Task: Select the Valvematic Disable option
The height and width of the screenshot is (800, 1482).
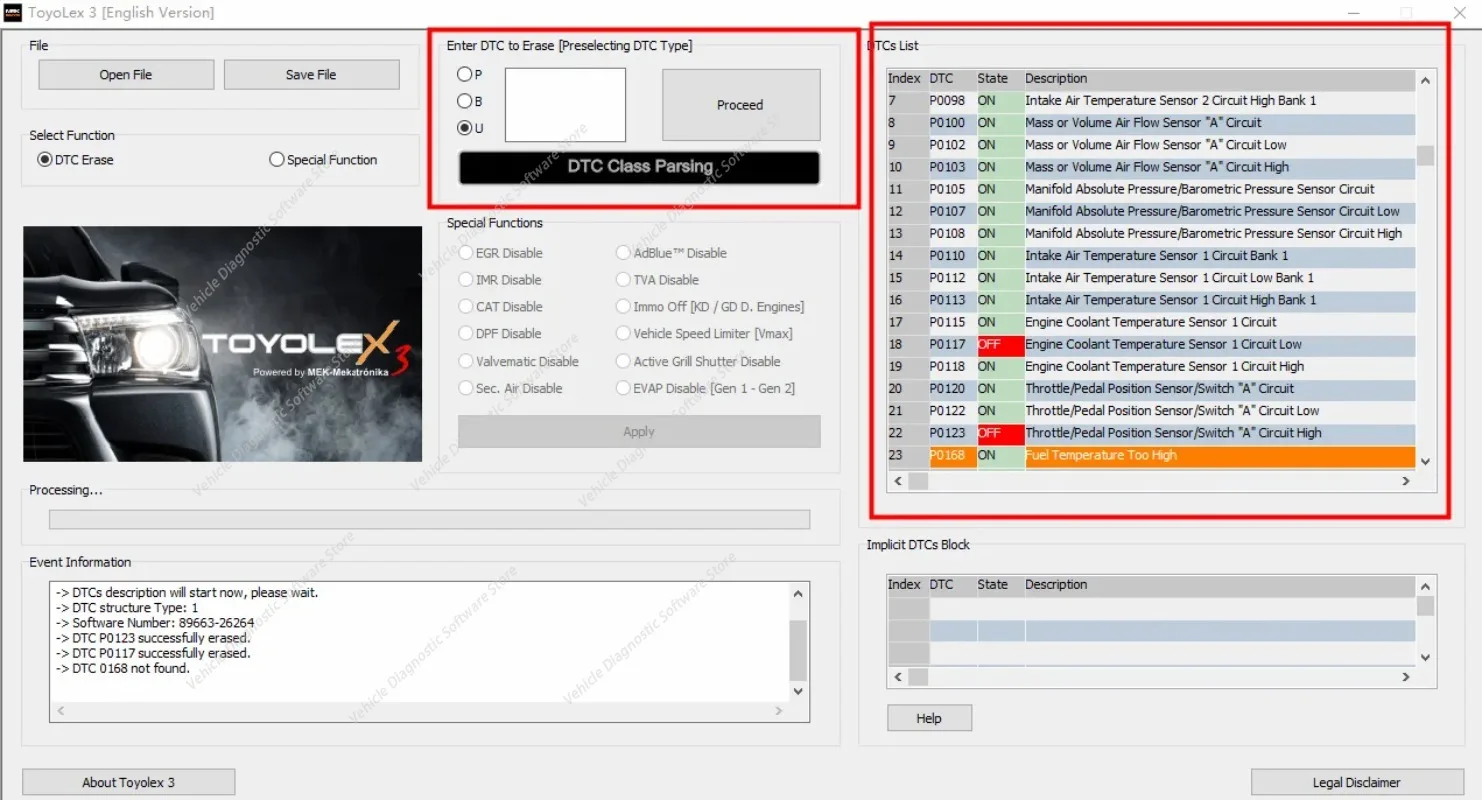Action: [x=519, y=362]
